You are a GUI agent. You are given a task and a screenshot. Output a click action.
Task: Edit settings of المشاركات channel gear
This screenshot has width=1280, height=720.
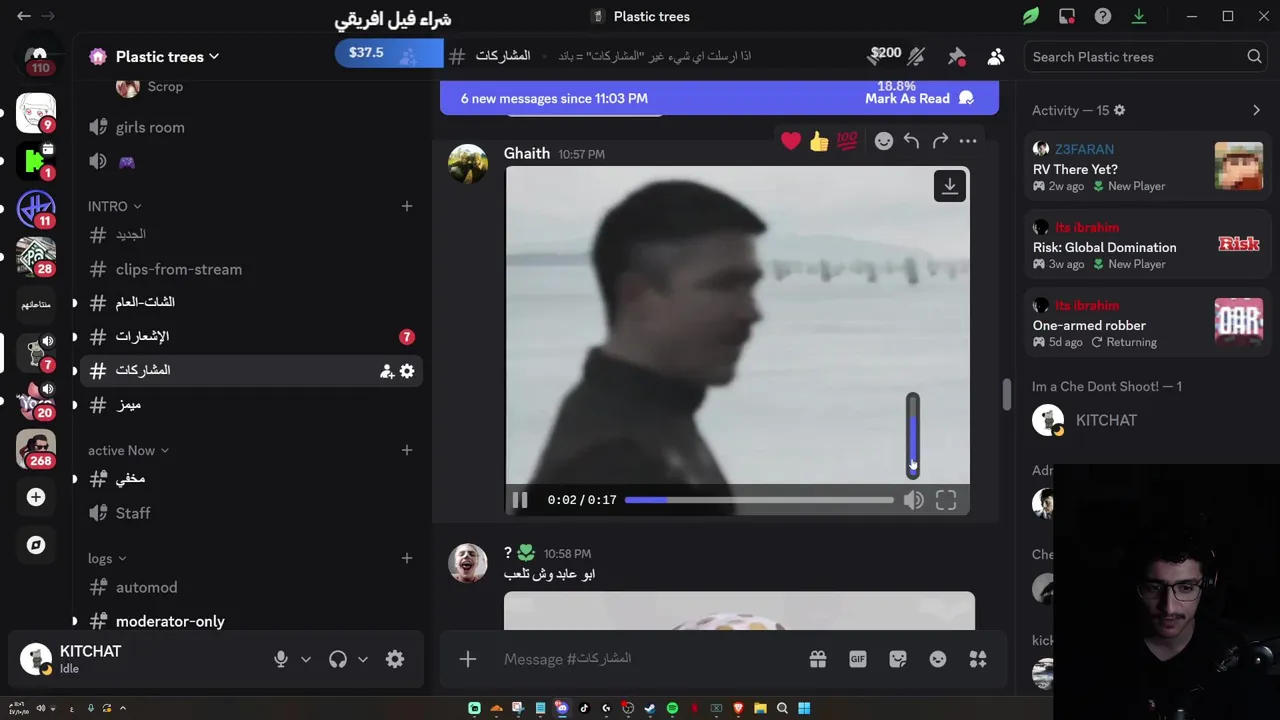tap(407, 371)
